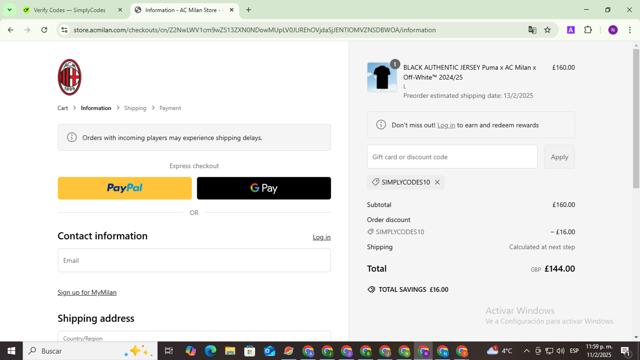The image size is (640, 360).
Task: Click TOTAL SAVINGS £16.00 text
Action: click(x=413, y=289)
